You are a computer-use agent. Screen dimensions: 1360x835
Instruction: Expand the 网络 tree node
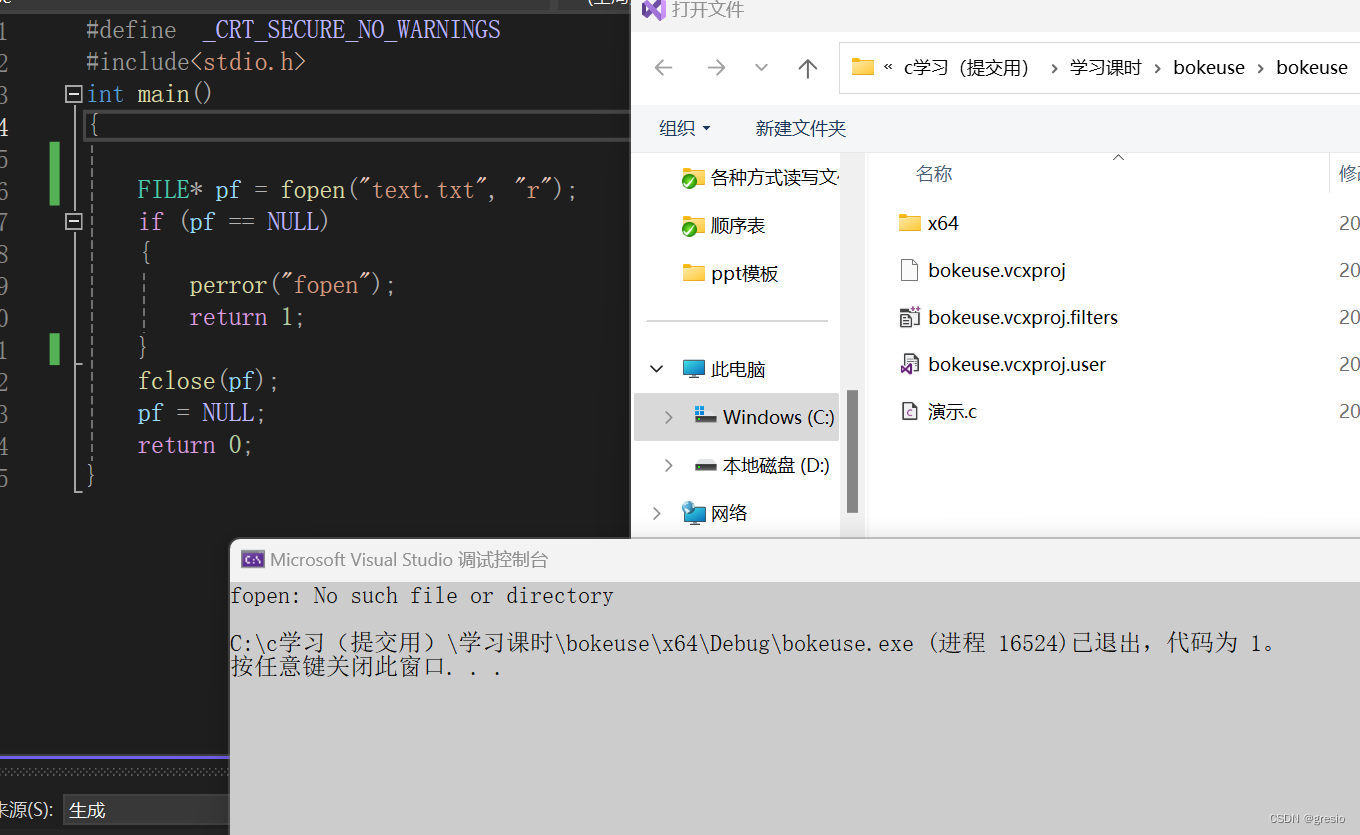click(656, 513)
